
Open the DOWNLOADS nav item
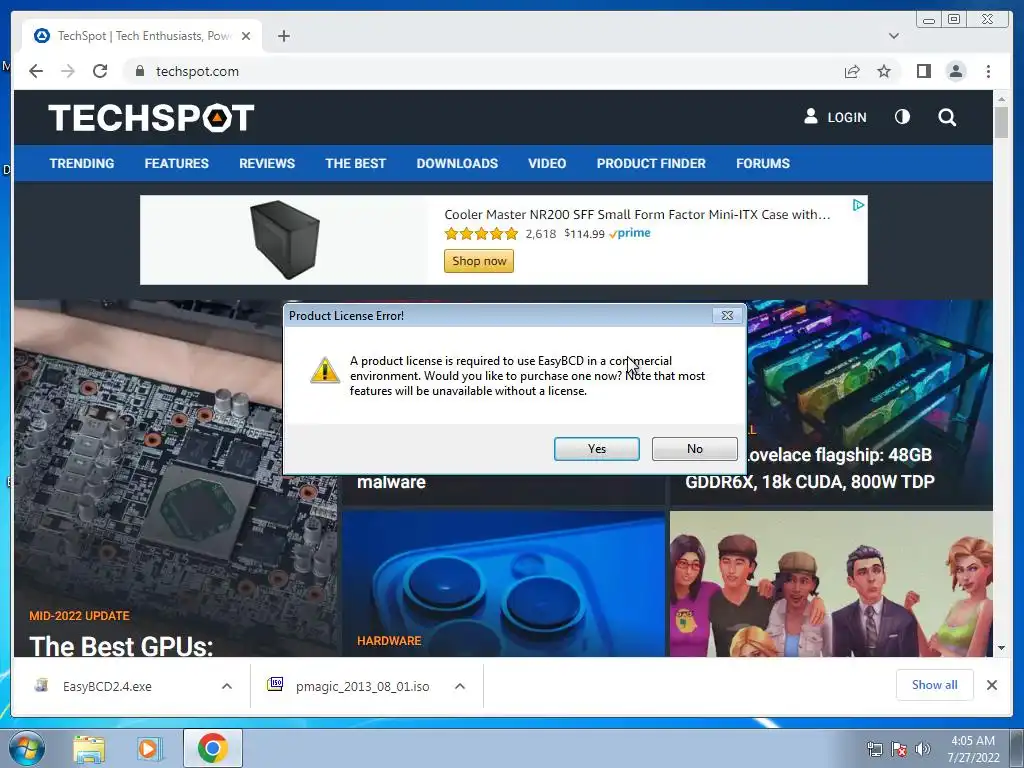pos(457,163)
